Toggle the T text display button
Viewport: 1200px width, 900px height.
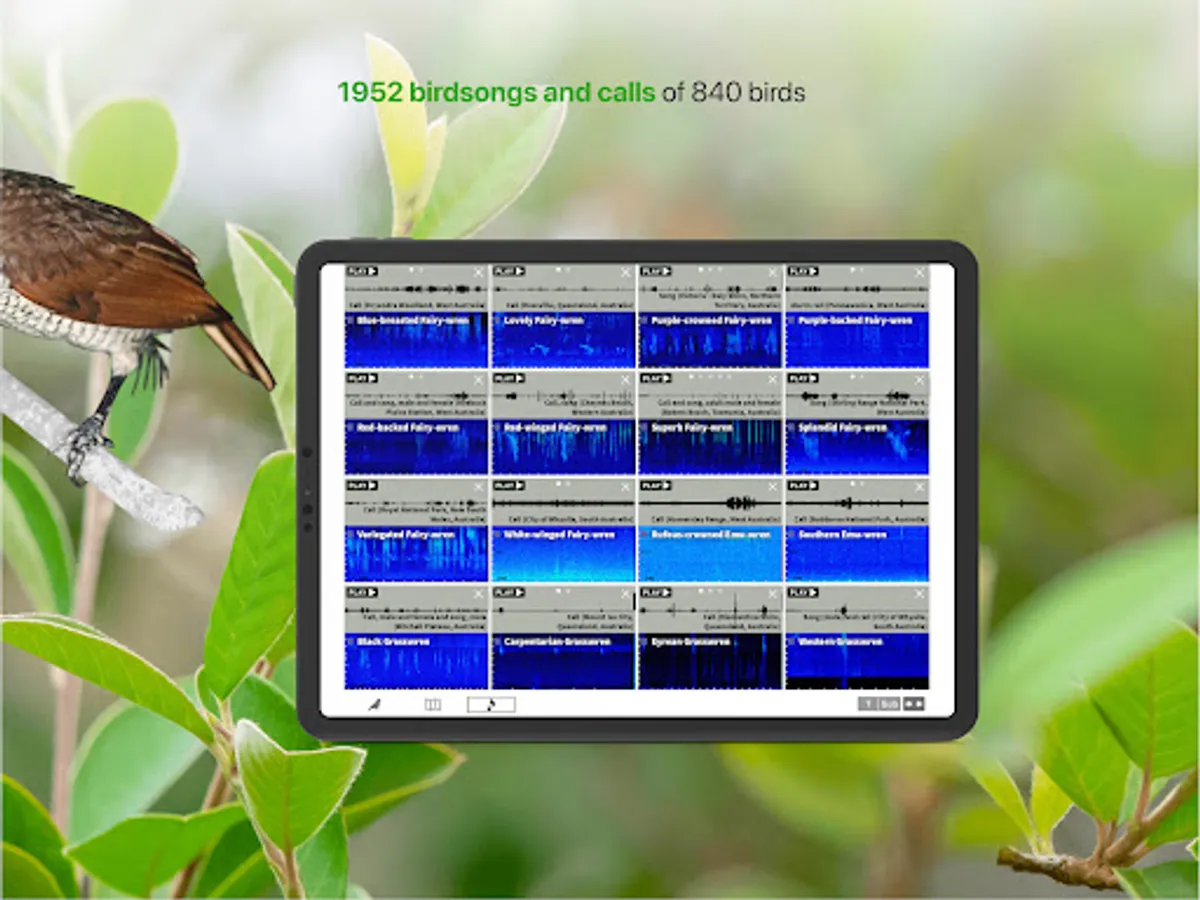(x=868, y=704)
